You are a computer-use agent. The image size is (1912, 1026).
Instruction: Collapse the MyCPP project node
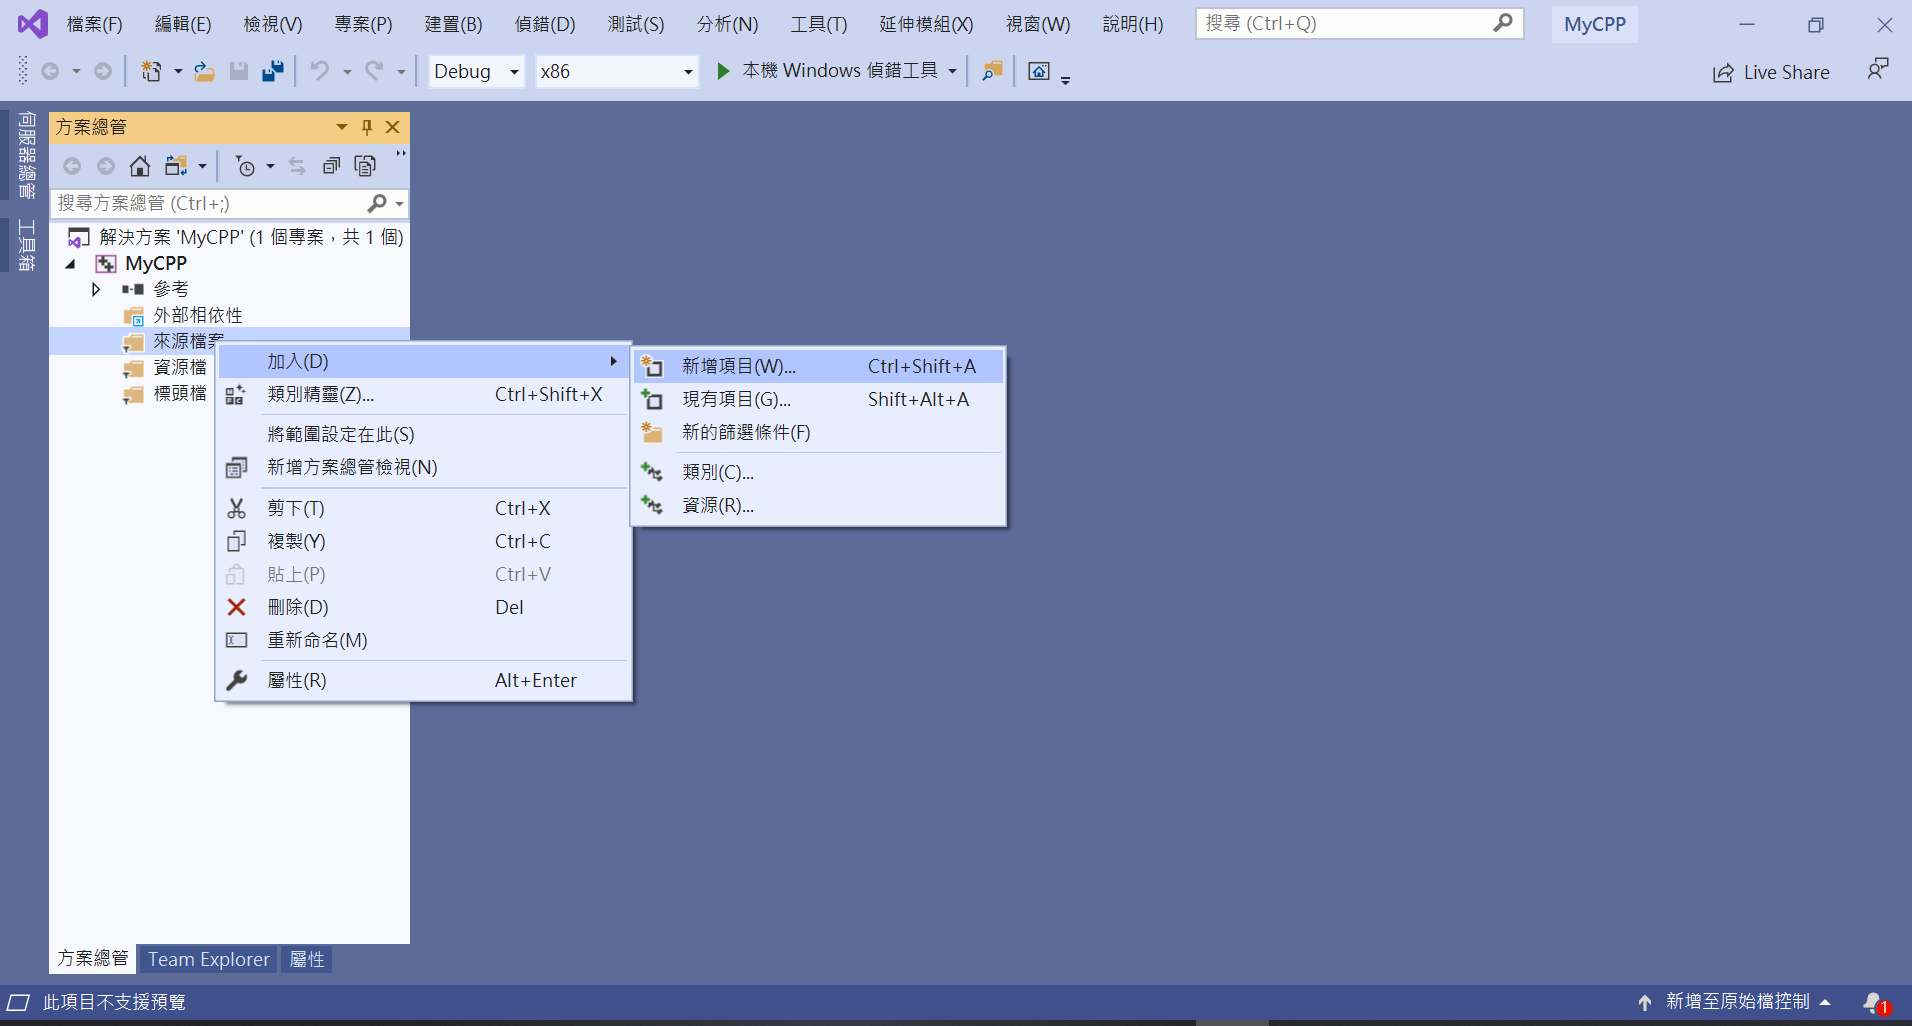click(x=71, y=264)
